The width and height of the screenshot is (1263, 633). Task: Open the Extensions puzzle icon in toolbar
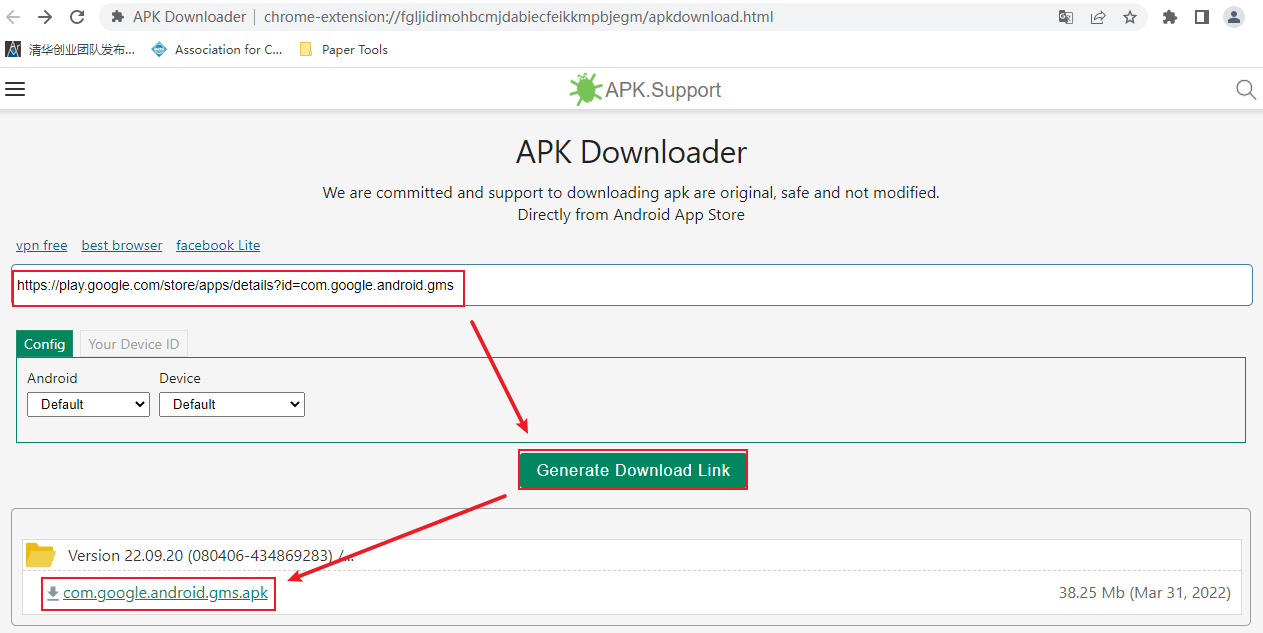[x=1170, y=17]
